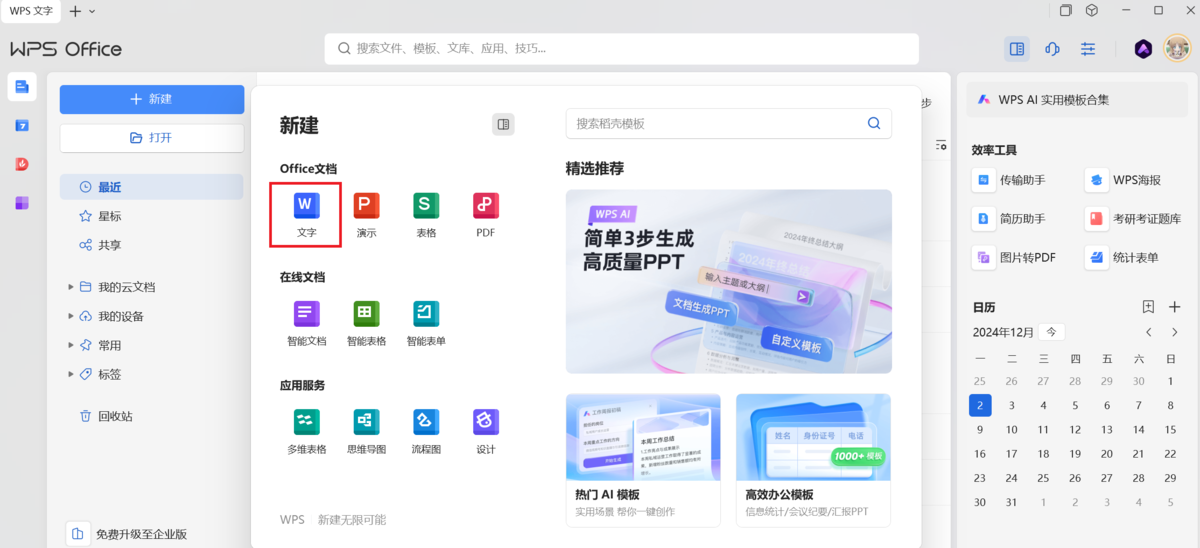Open 热门 AI 模板 card

pos(643,460)
